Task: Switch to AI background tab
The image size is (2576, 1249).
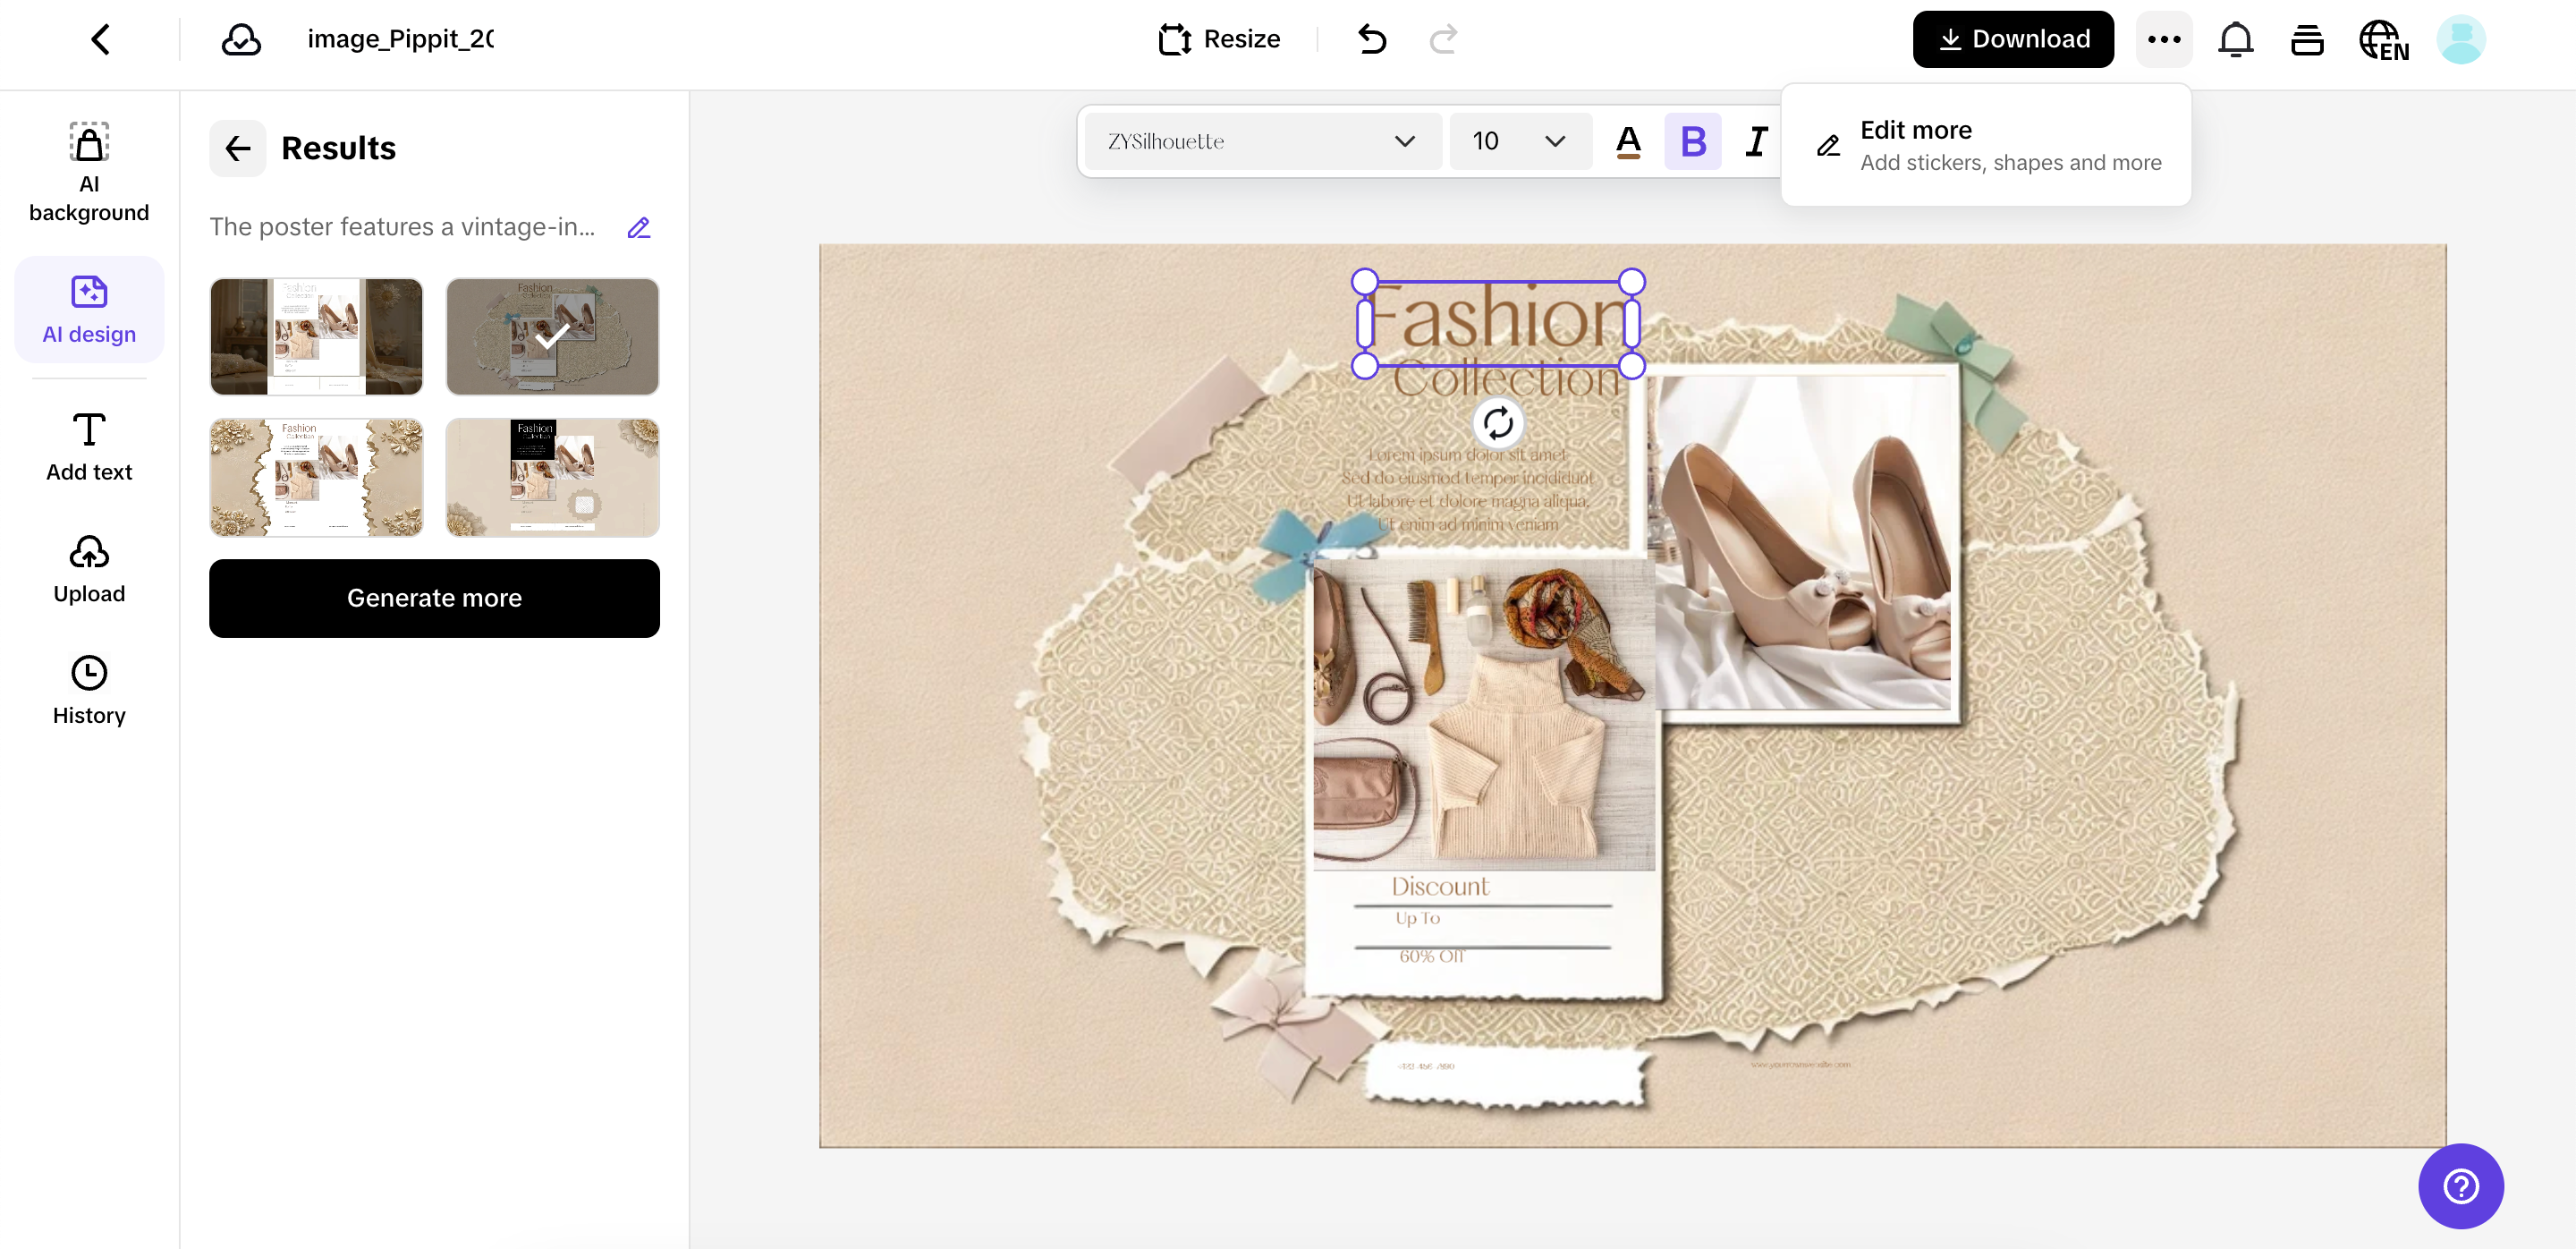Action: [89, 172]
